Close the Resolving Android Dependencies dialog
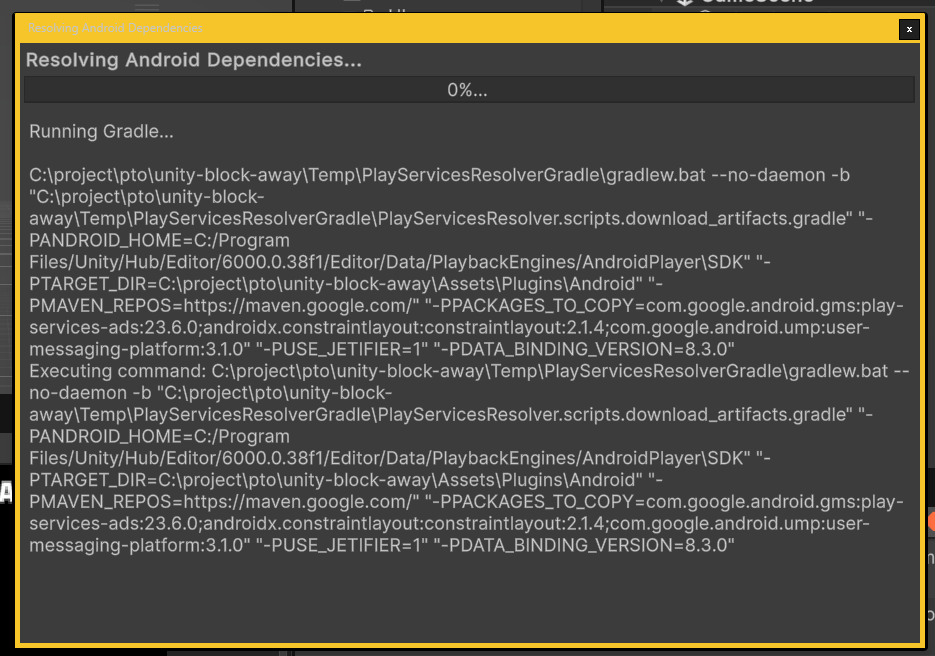Image resolution: width=935 pixels, height=656 pixels. pyautogui.click(x=909, y=29)
